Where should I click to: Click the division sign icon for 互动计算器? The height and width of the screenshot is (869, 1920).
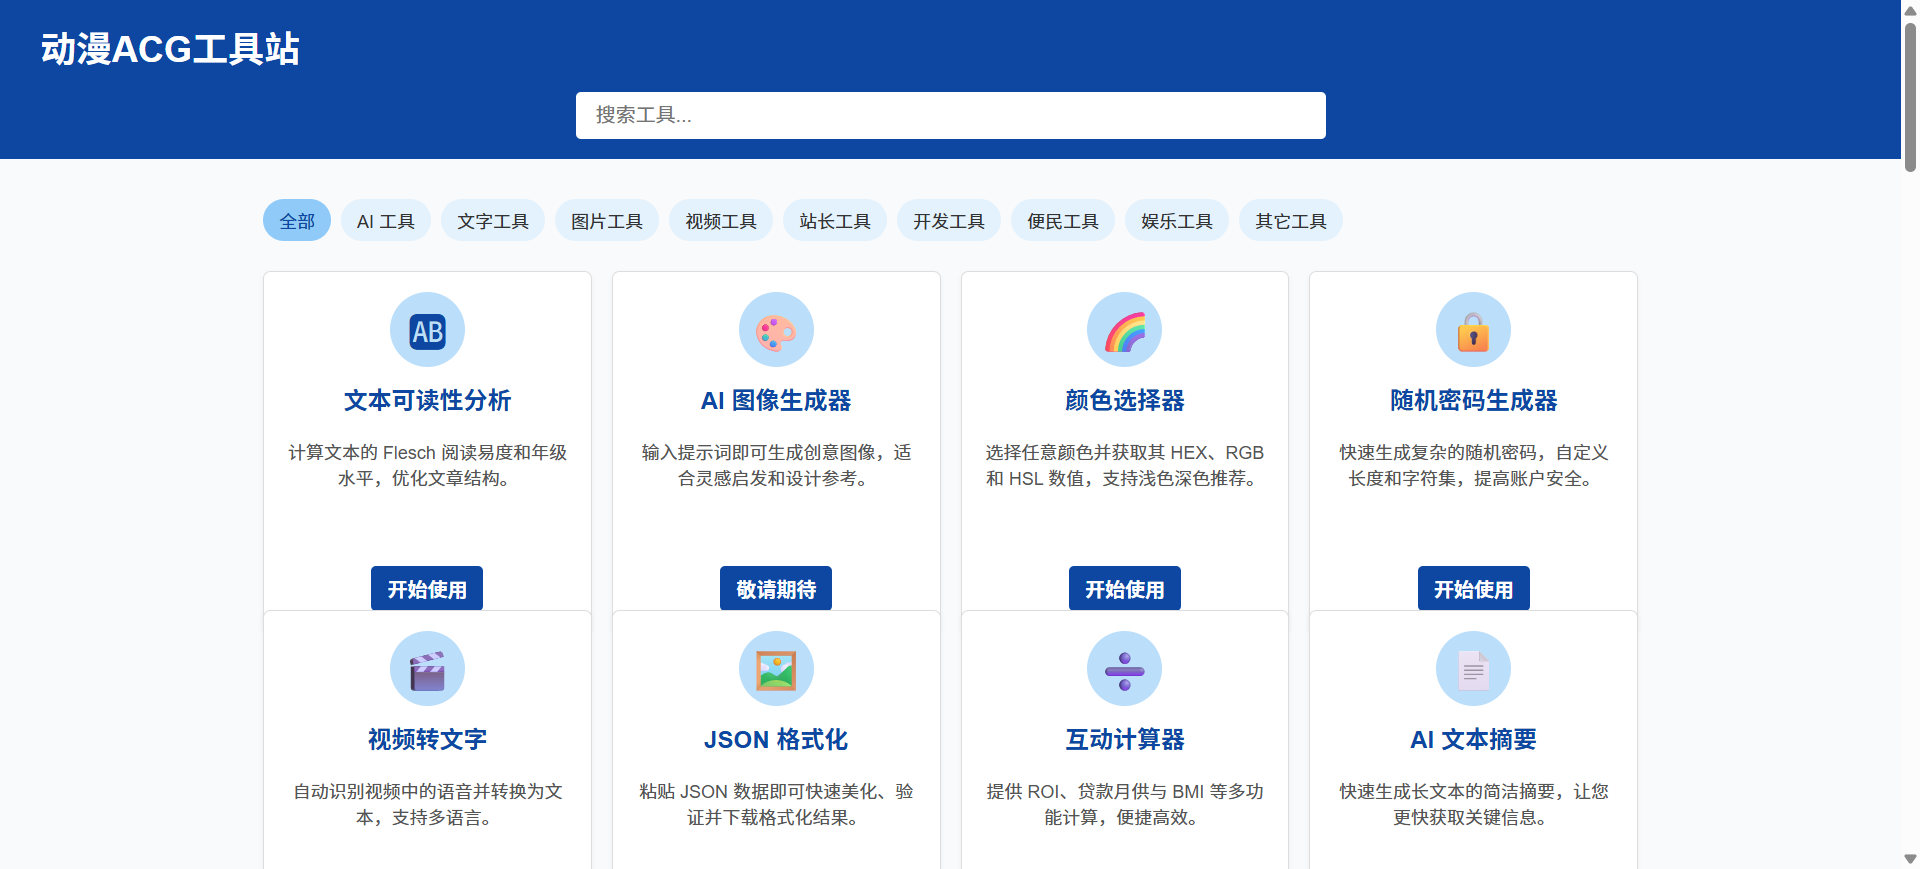pyautogui.click(x=1124, y=669)
